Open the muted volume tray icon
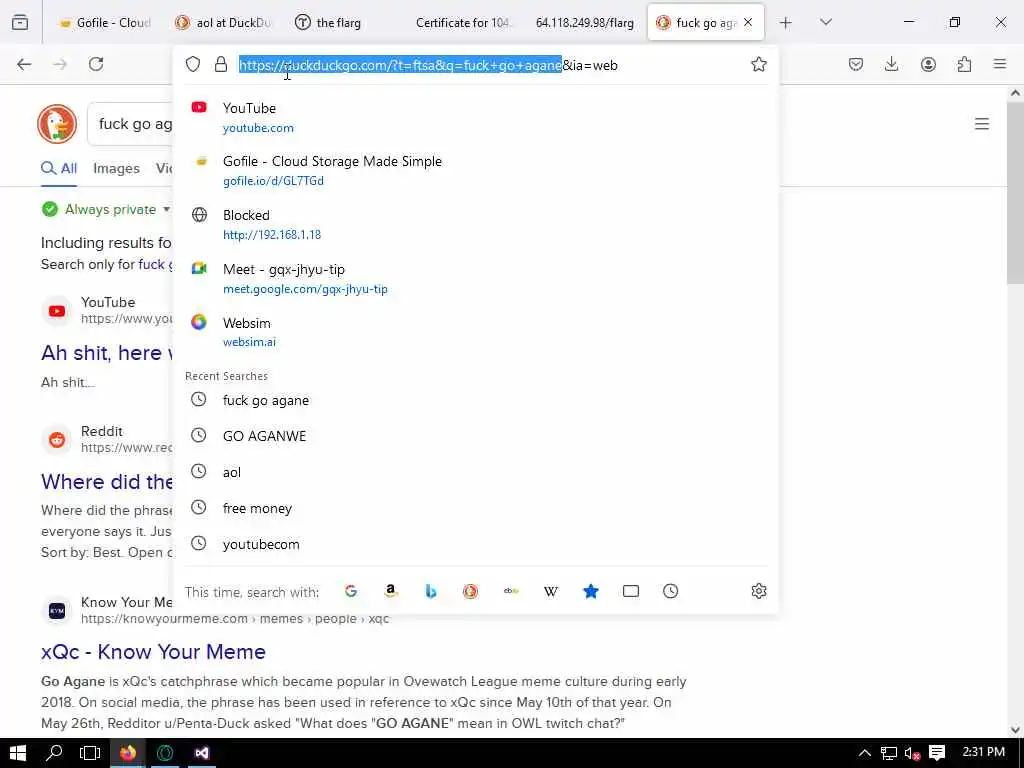This screenshot has width=1024, height=768. (x=912, y=753)
